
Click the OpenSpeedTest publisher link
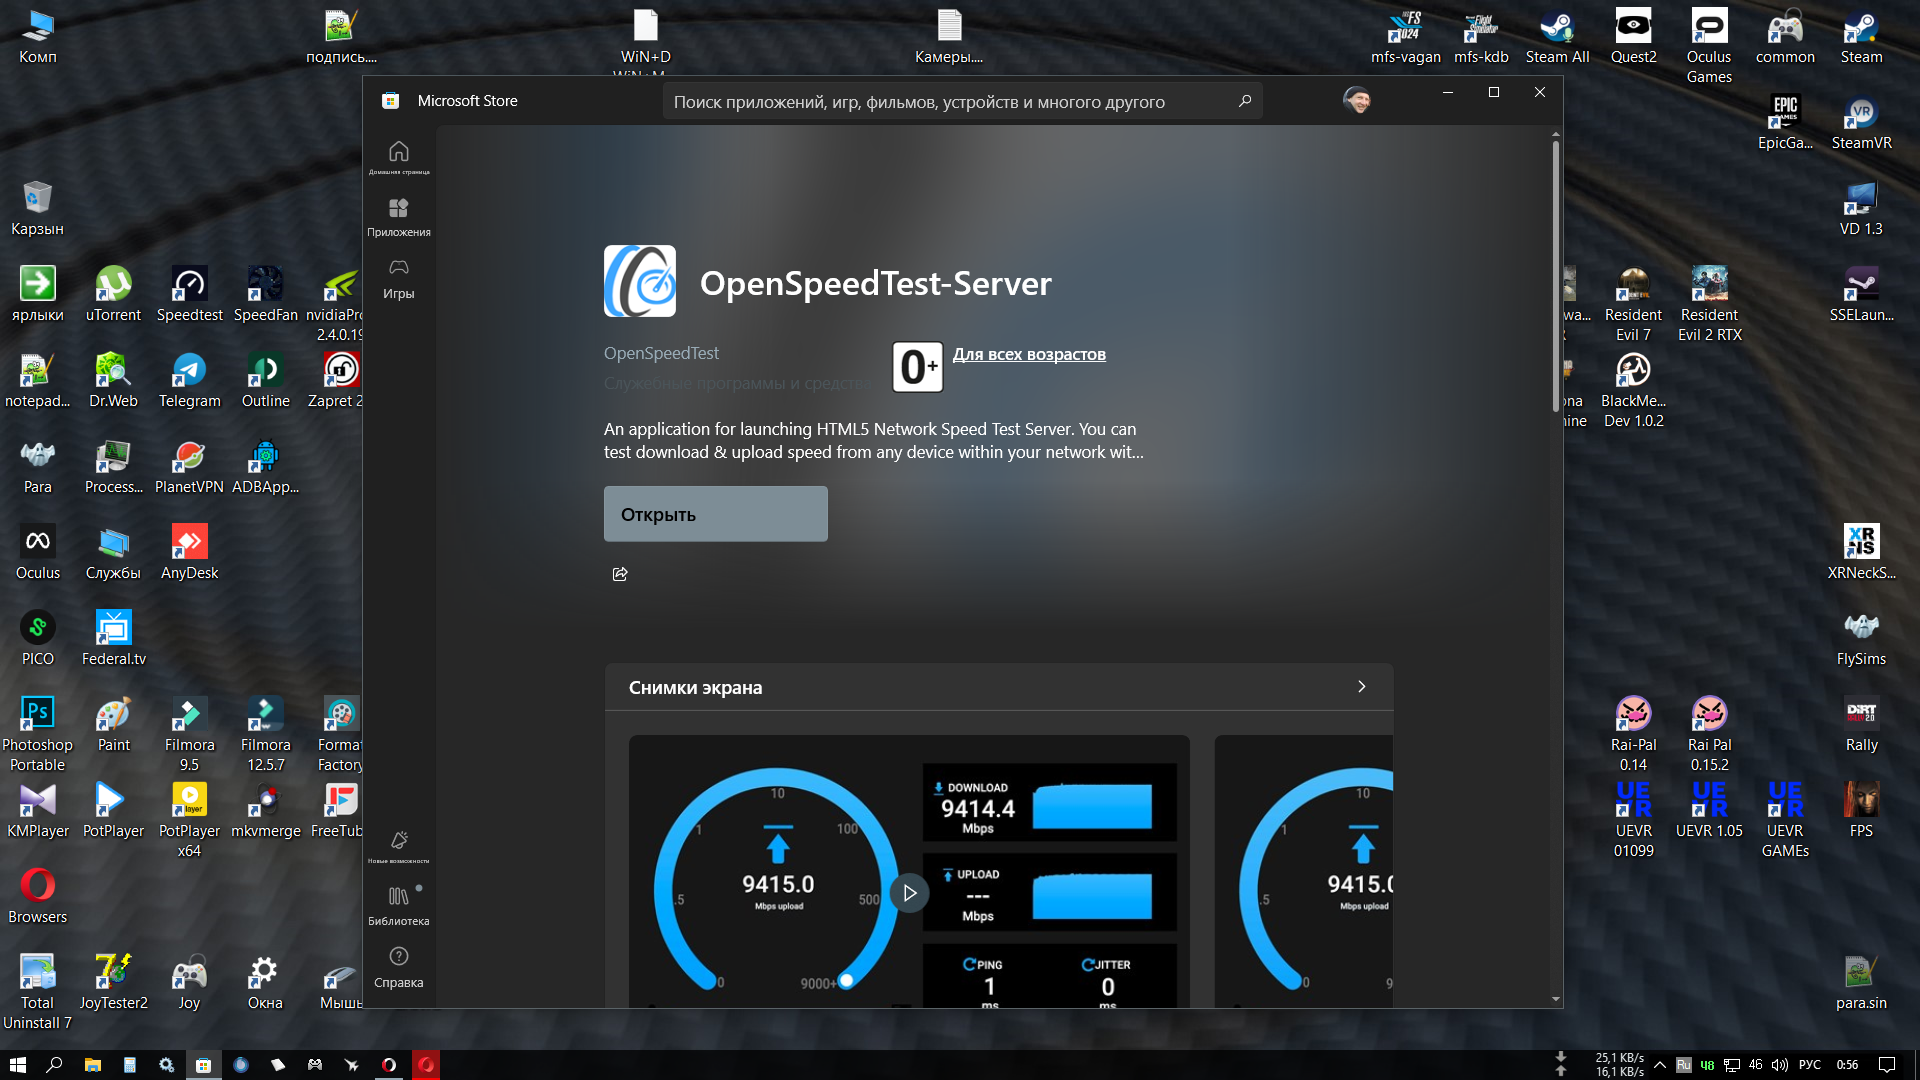point(661,353)
